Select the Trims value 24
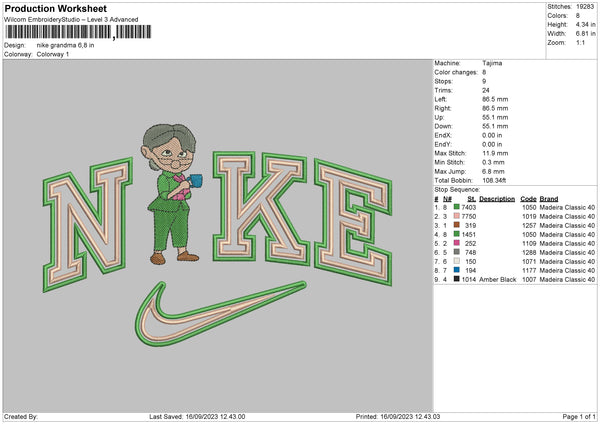Viewport: 600px width, 424px height. (x=486, y=90)
